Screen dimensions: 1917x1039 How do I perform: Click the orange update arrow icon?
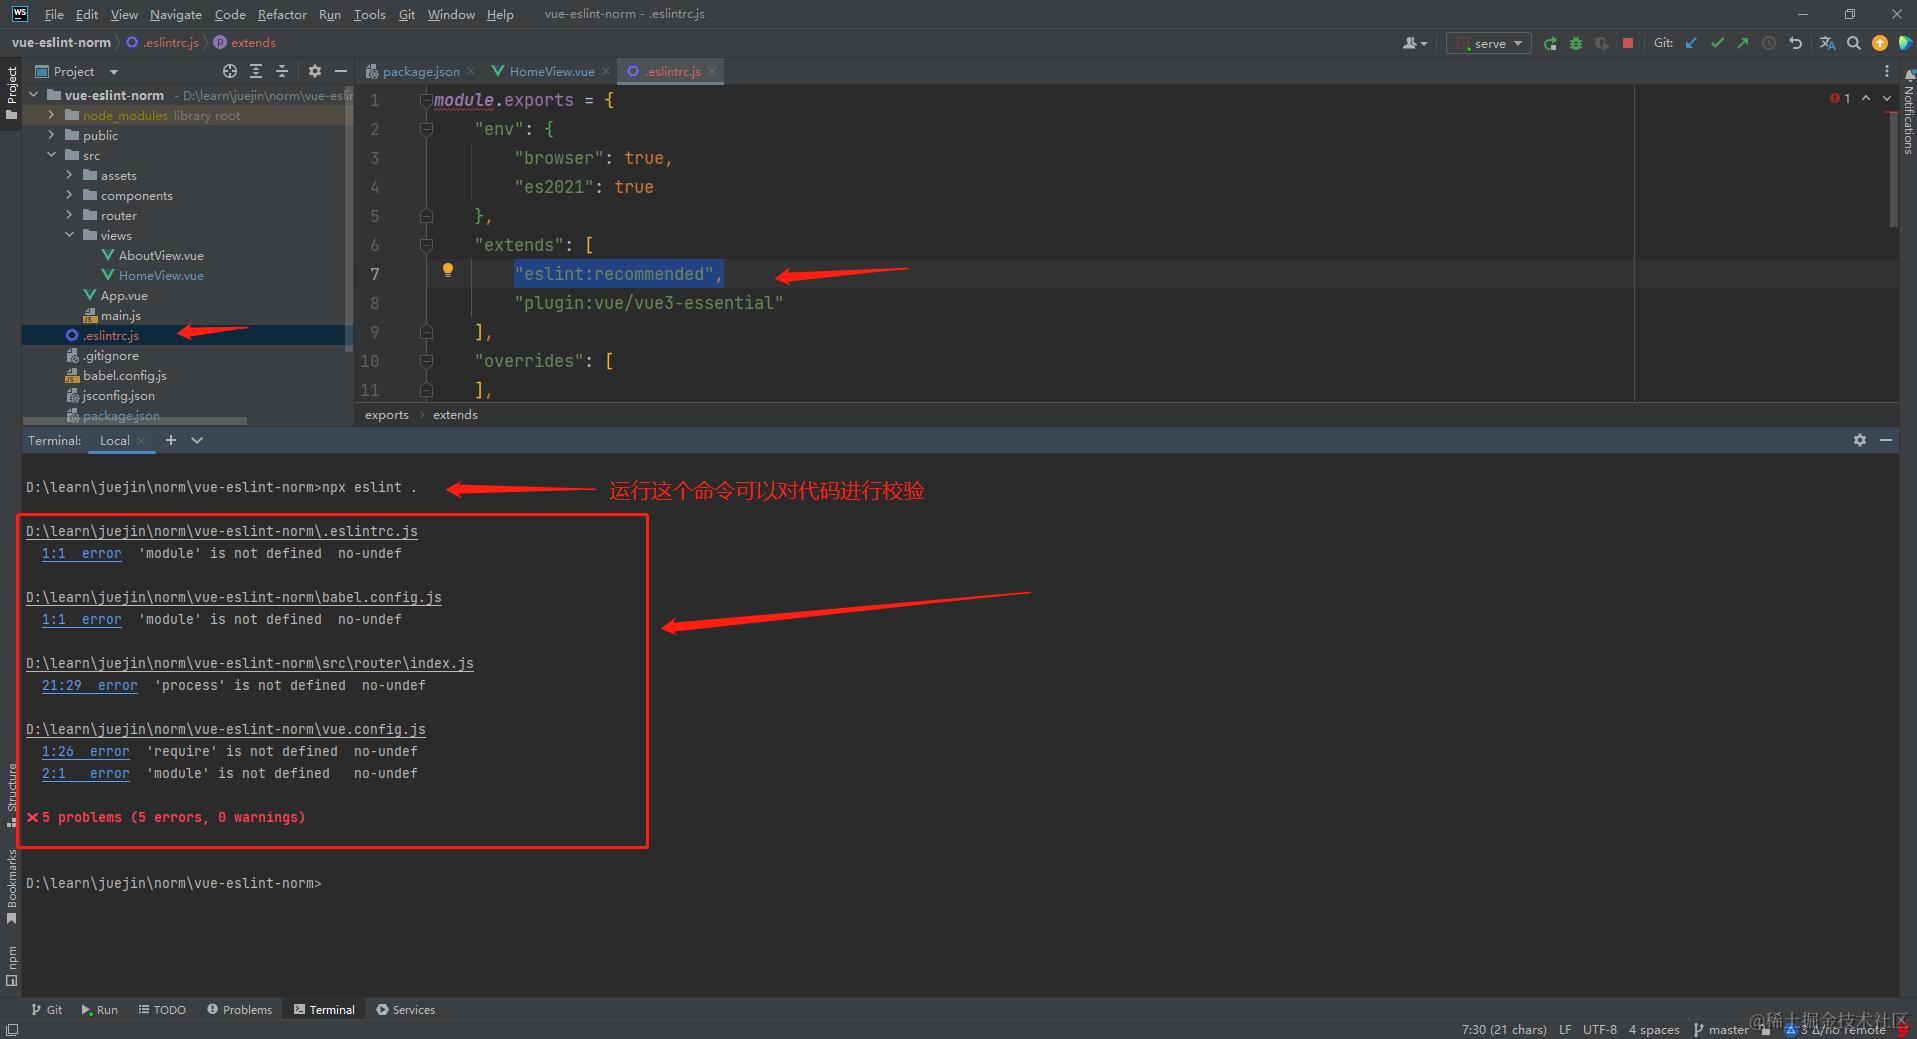(1880, 43)
